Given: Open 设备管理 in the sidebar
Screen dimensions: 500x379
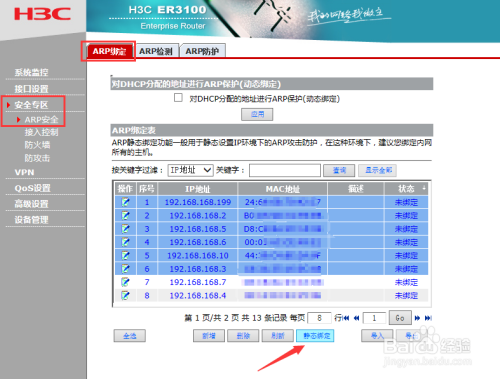Looking at the screenshot, I should pos(31,220).
